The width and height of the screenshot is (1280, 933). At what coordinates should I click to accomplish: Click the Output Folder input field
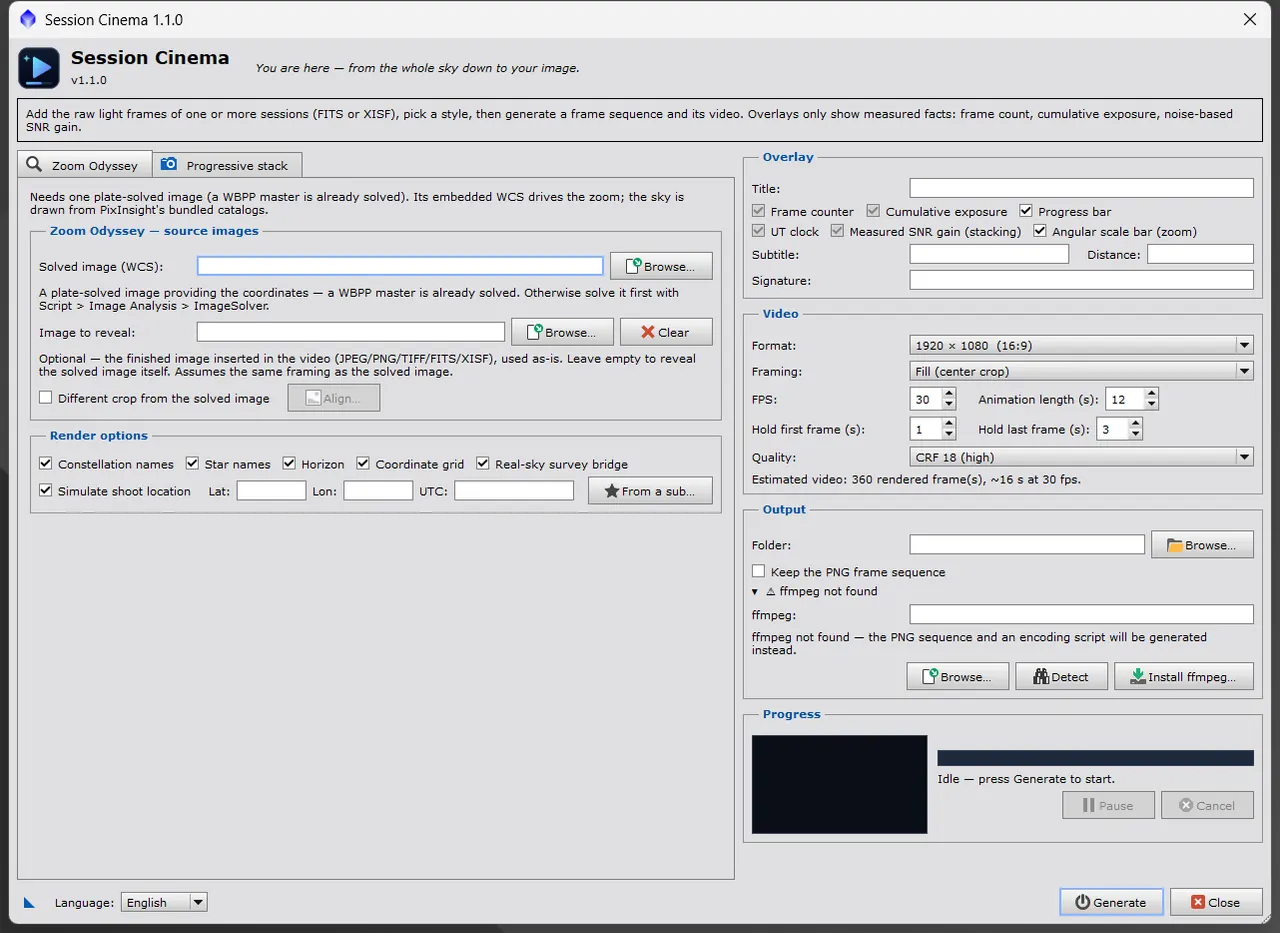pos(1027,545)
